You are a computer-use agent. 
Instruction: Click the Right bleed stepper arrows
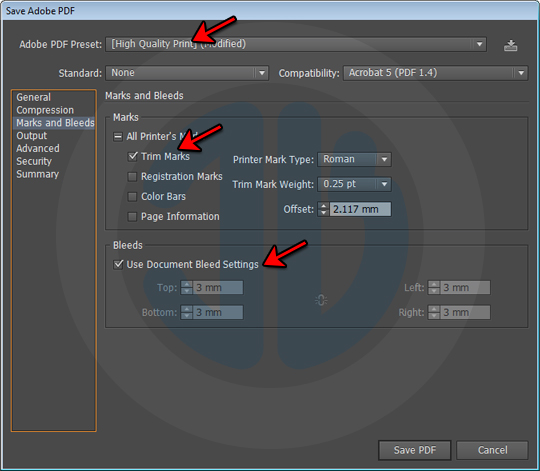pos(434,312)
